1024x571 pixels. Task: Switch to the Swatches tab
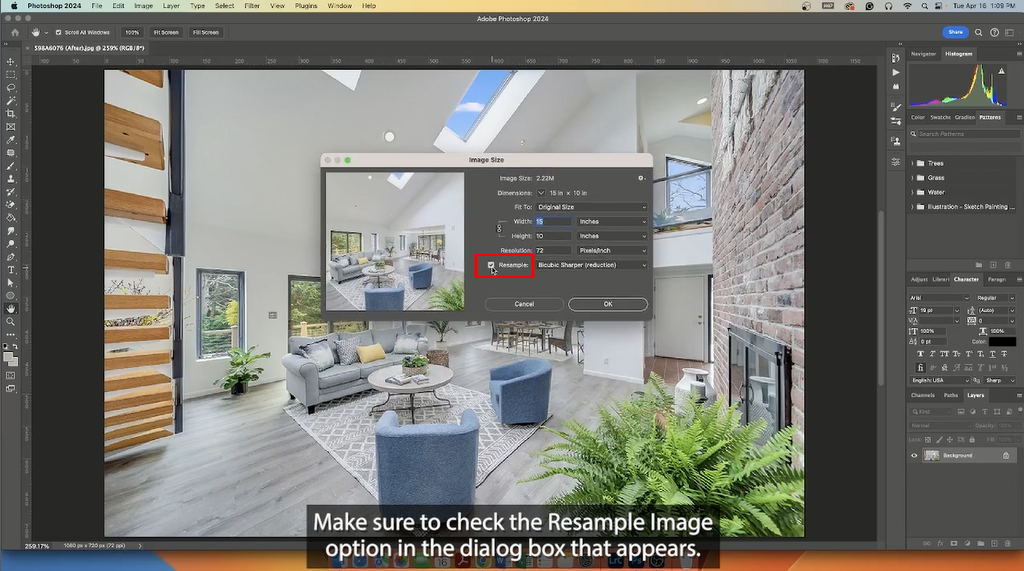pyautogui.click(x=940, y=118)
